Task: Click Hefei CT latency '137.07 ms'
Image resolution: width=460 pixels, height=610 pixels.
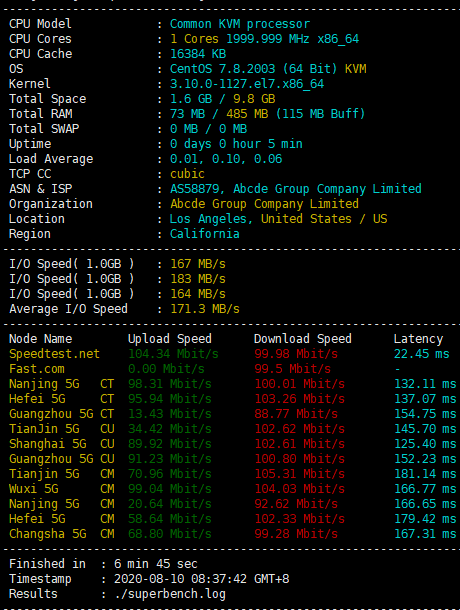Action: 425,399
